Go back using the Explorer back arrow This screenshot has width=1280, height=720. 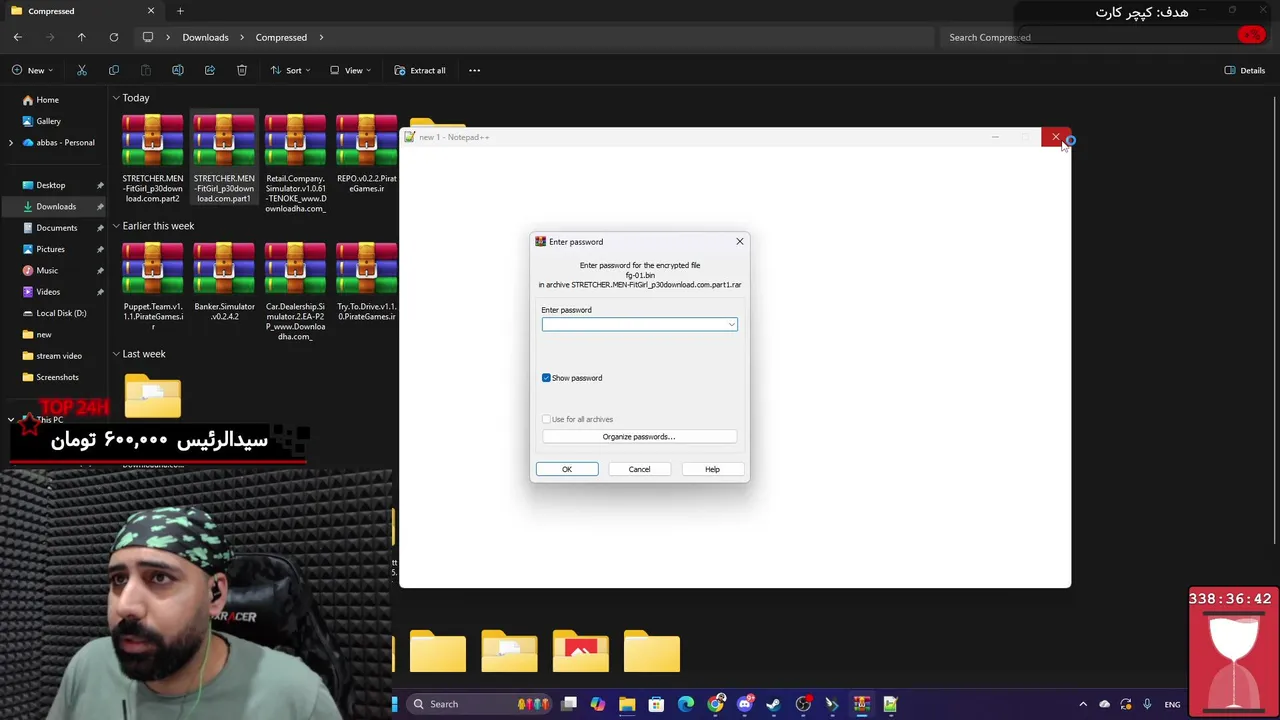point(18,37)
